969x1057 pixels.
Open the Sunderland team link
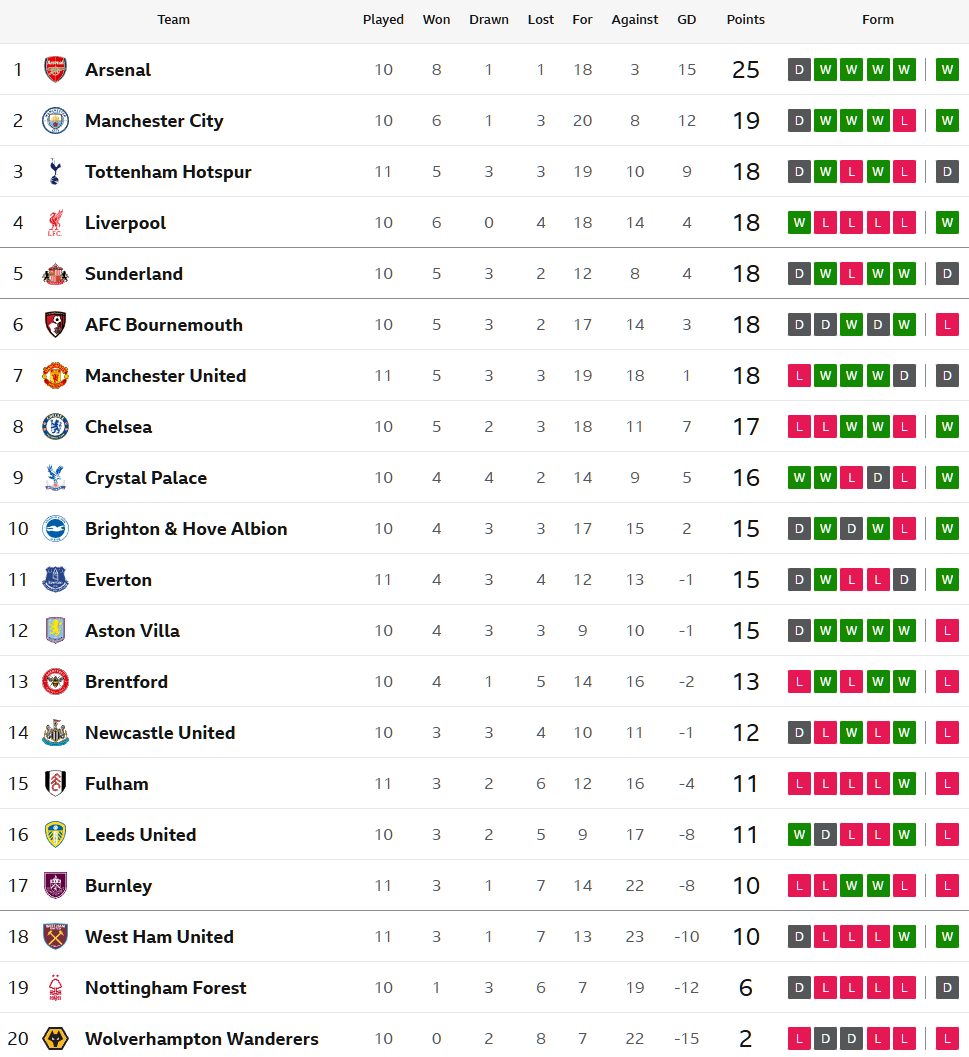click(134, 274)
